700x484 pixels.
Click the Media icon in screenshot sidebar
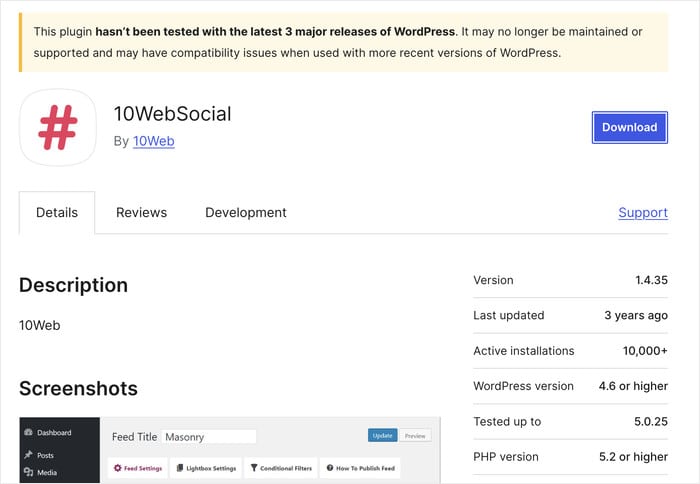pos(29,472)
